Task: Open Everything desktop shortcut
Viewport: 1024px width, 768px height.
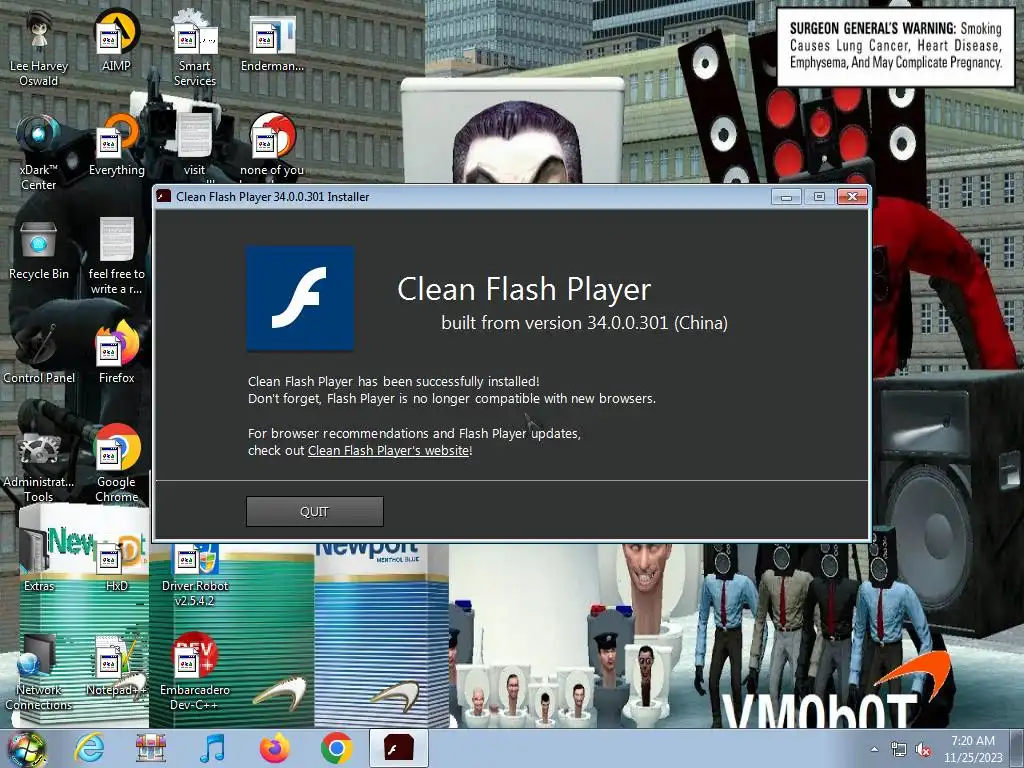Action: coord(116,146)
